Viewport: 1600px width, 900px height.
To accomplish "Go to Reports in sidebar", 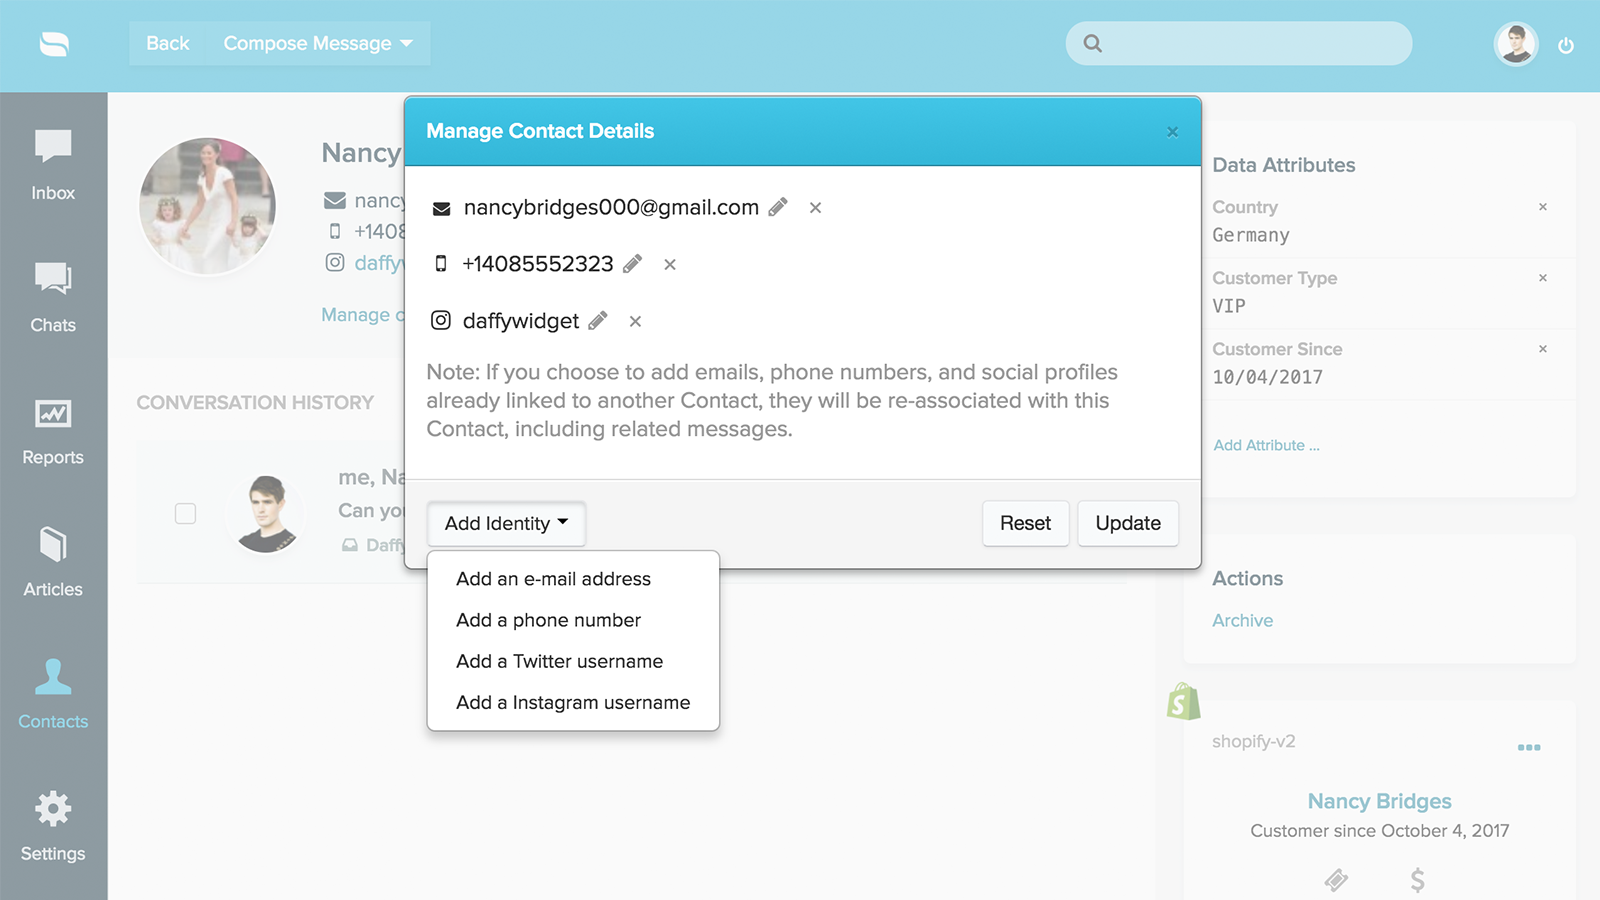I will (53, 431).
